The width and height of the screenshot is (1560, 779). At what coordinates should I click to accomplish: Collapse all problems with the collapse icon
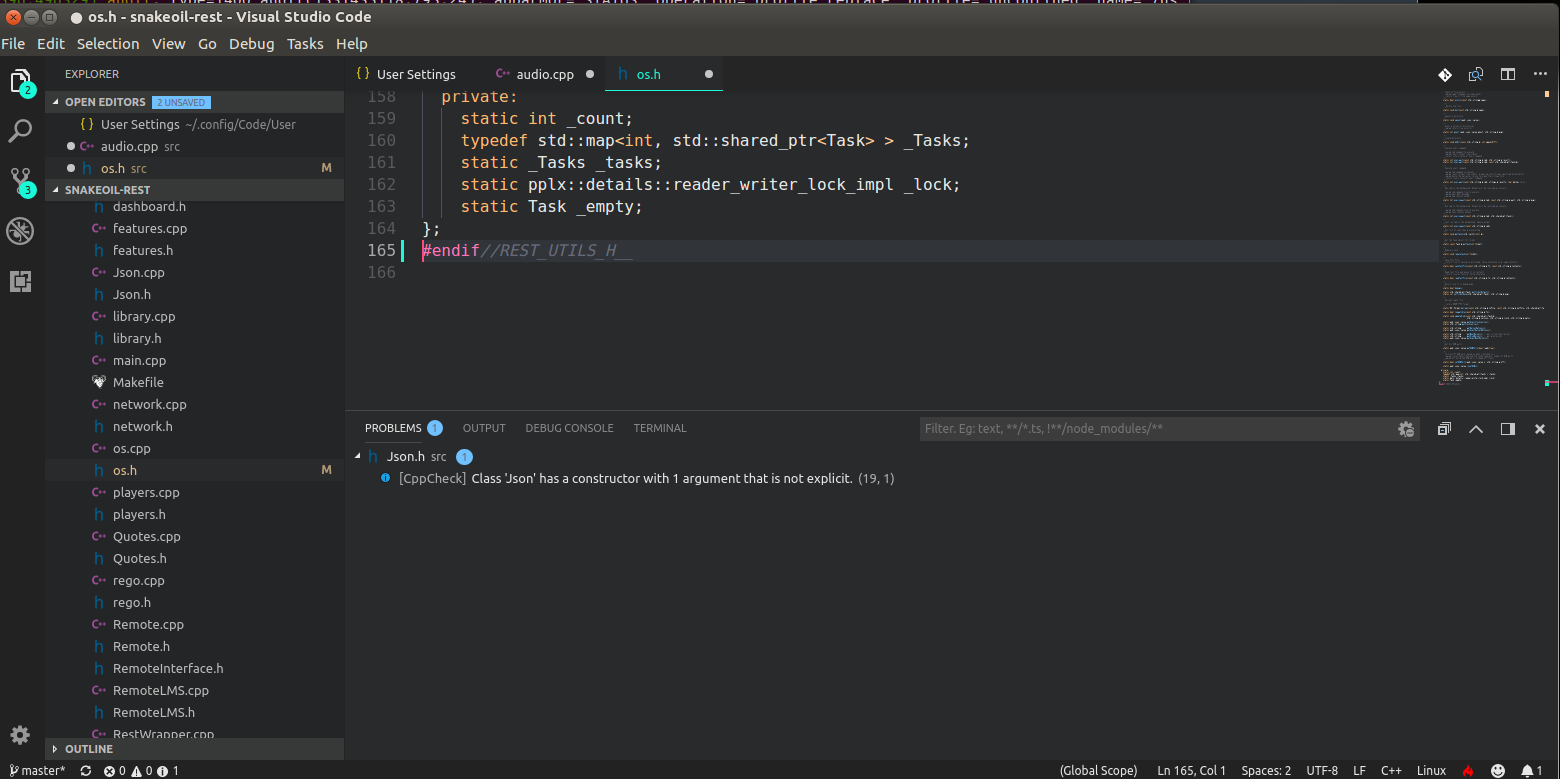point(1444,429)
